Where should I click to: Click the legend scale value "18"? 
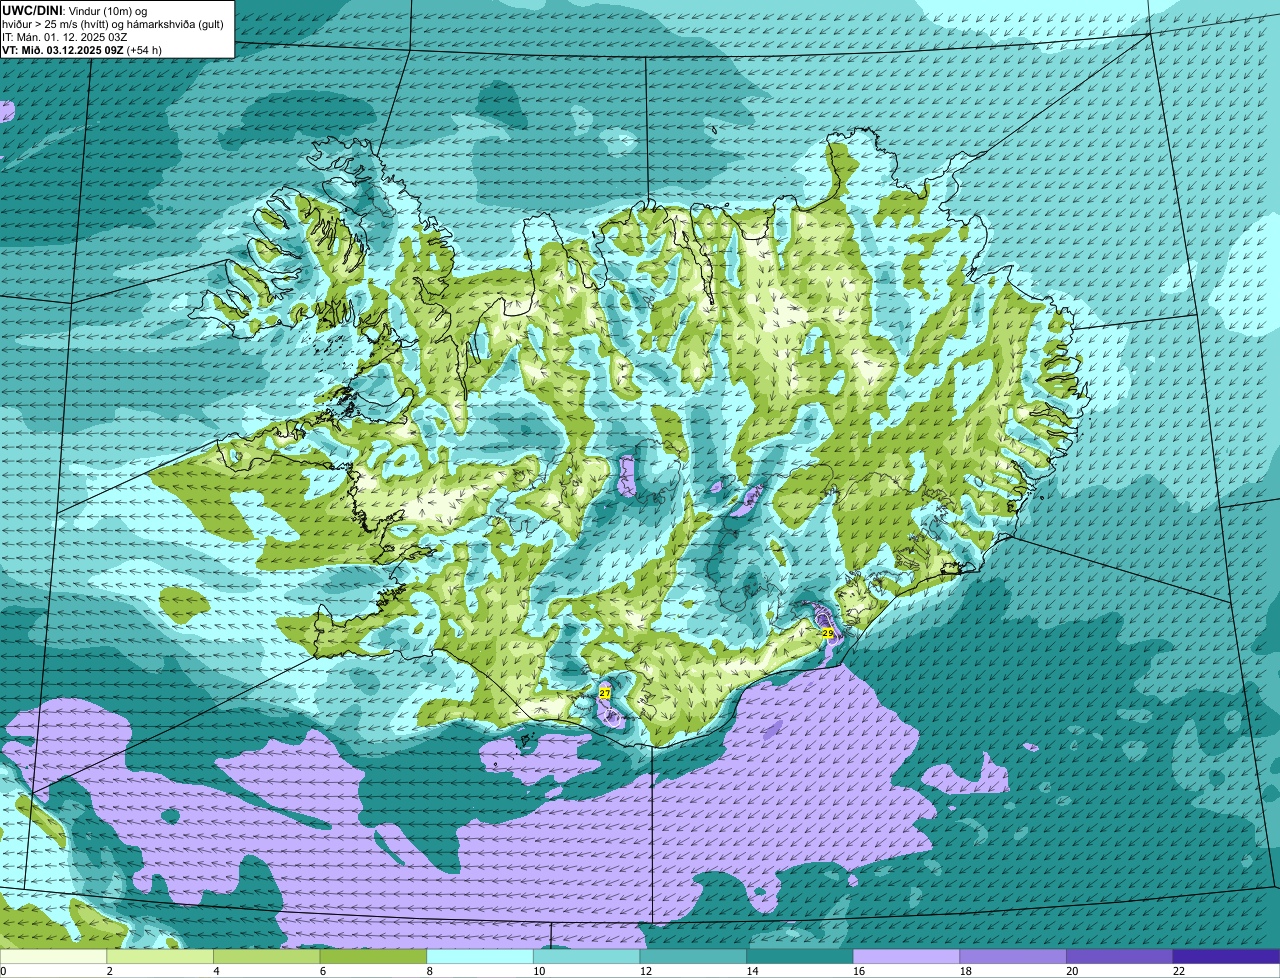(x=965, y=971)
